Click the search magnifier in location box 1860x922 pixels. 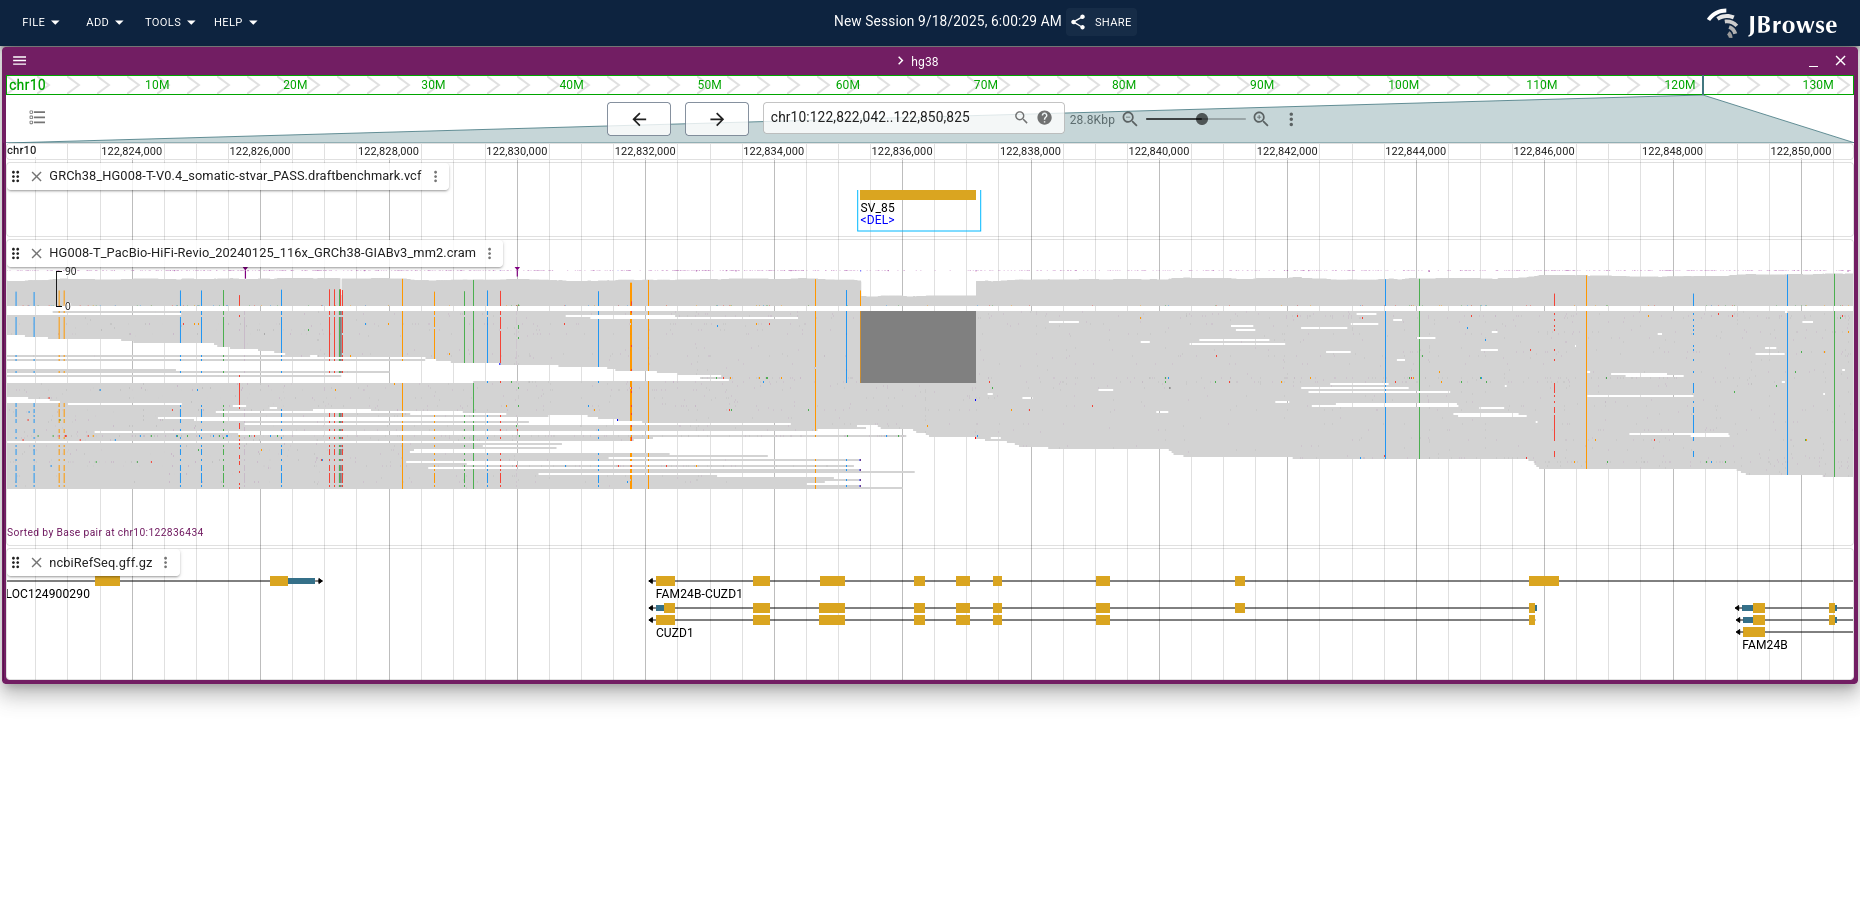1021,117
